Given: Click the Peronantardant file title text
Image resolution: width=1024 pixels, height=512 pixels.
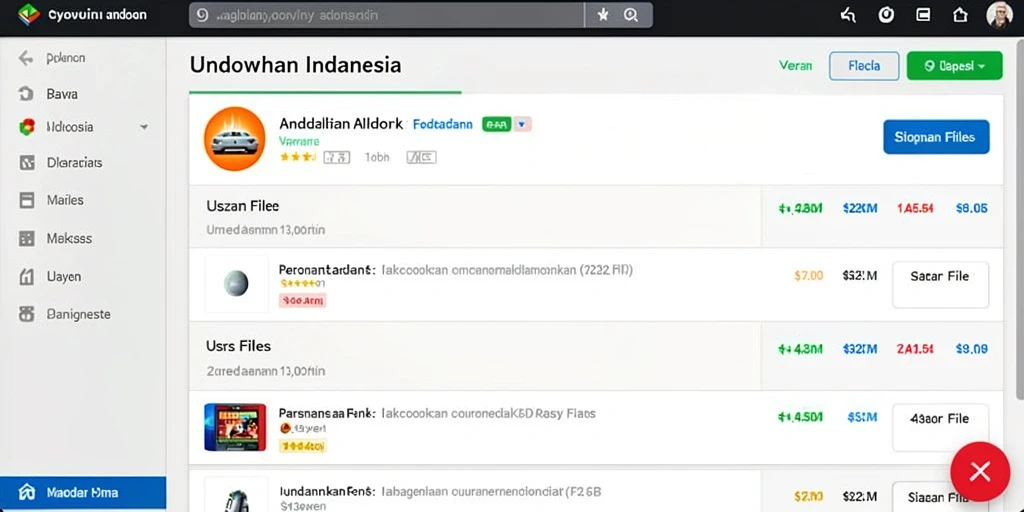Looking at the screenshot, I should 327,270.
